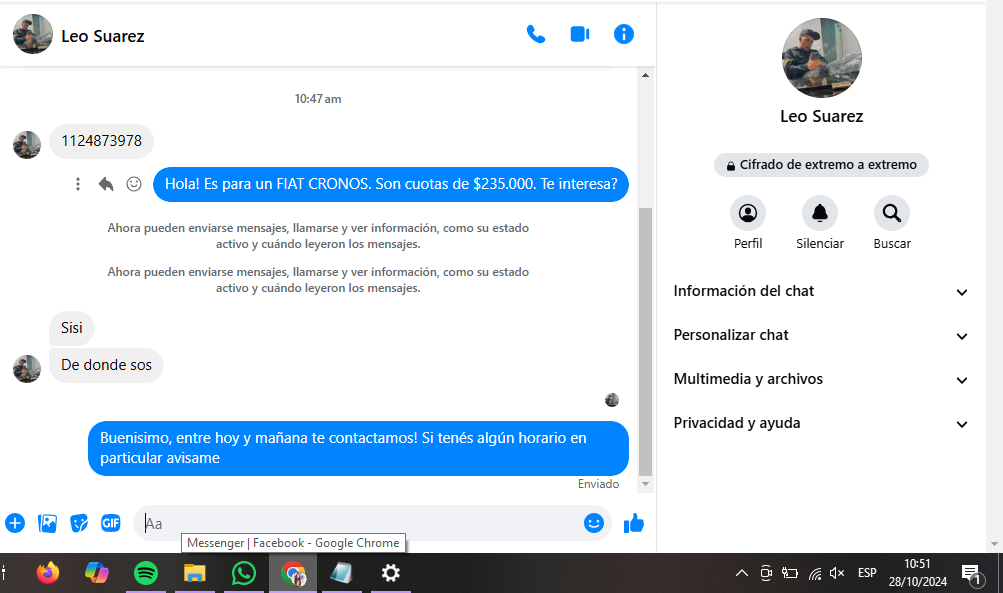The height and width of the screenshot is (593, 1003).
Task: Open Wi-Fi network settings in tray
Action: 814,573
